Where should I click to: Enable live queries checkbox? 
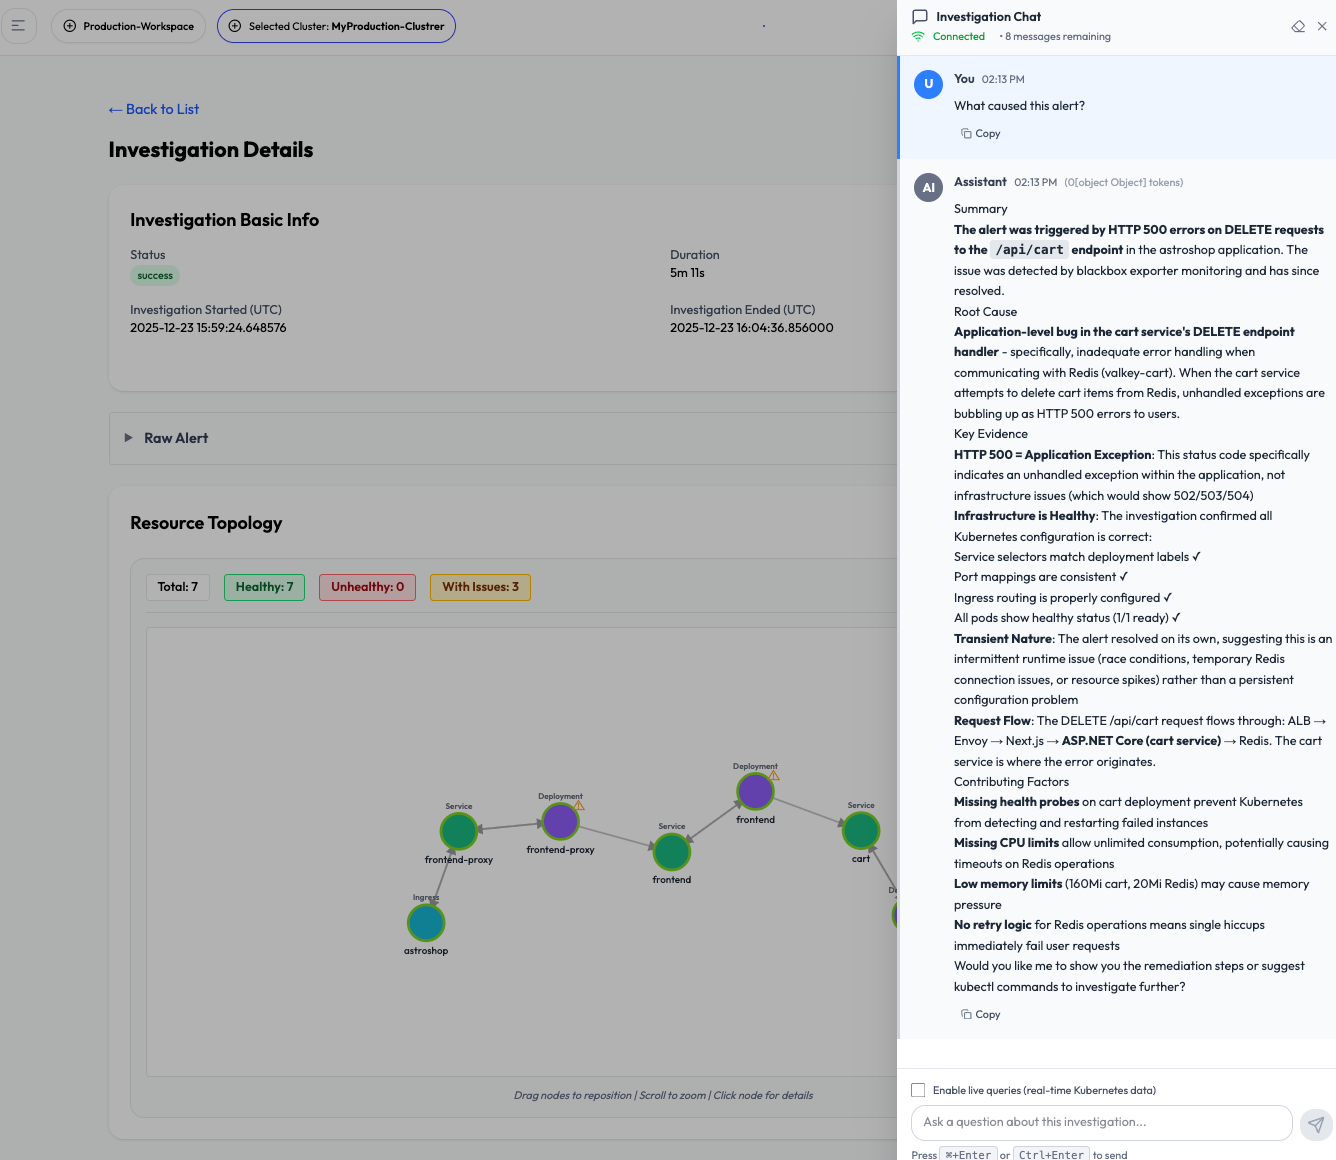point(918,1090)
